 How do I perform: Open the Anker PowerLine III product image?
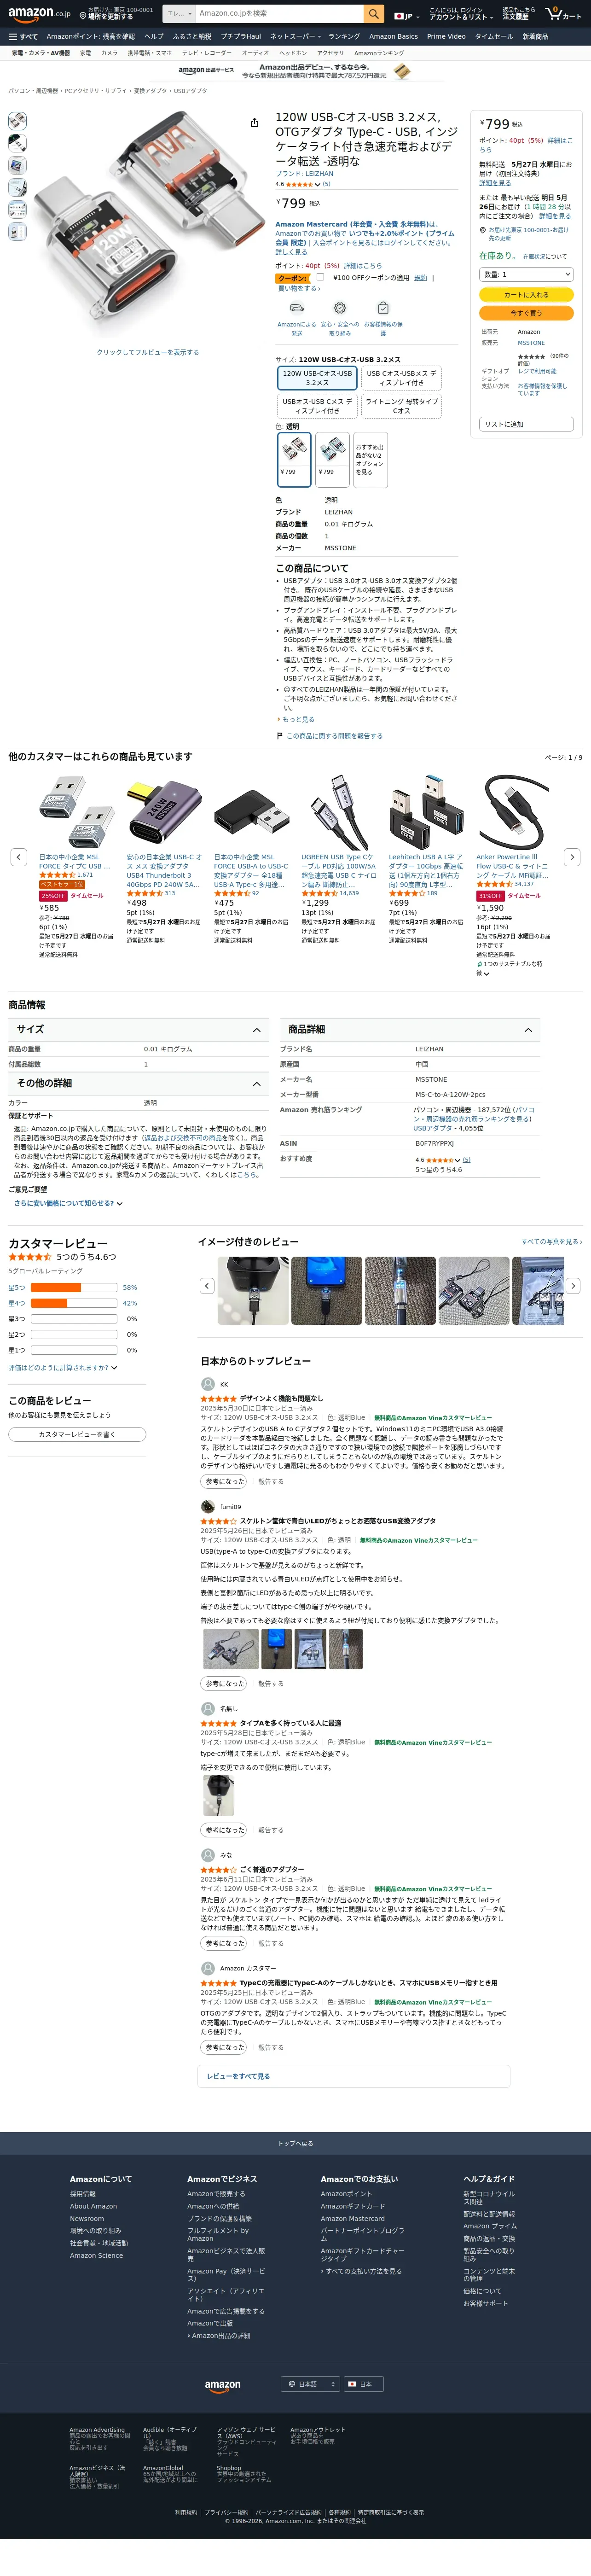513,811
